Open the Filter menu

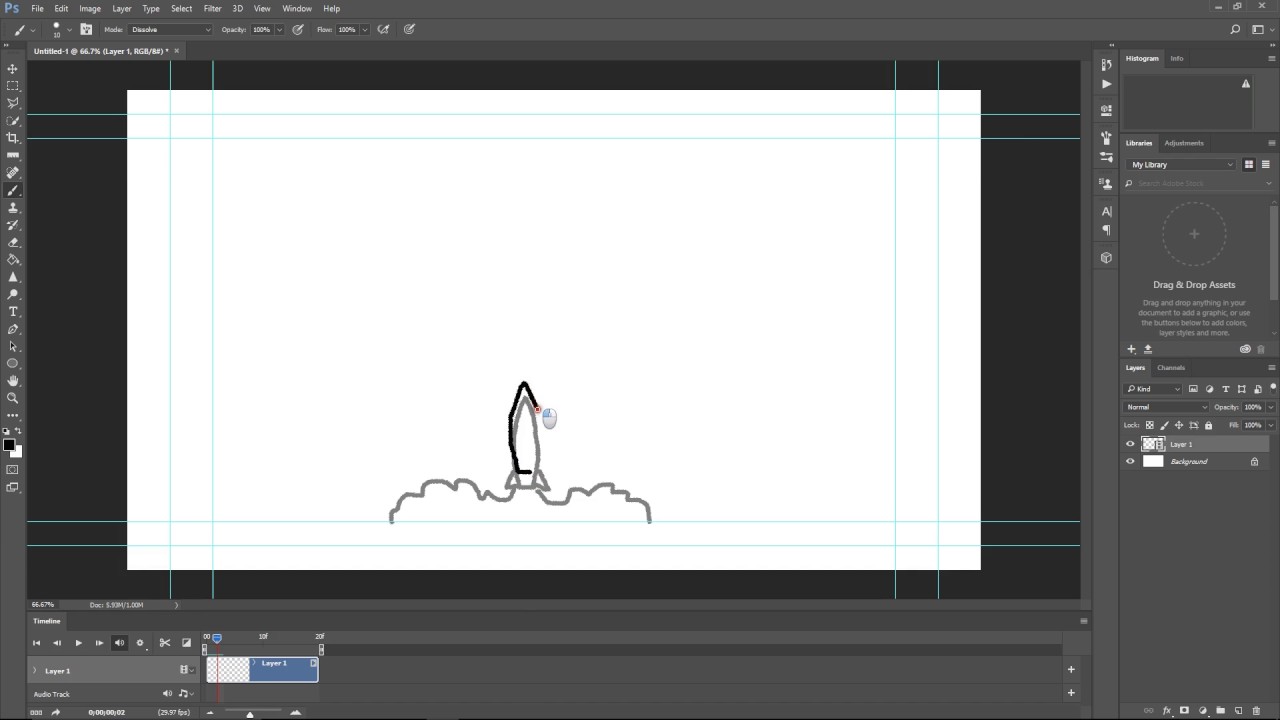pyautogui.click(x=212, y=9)
